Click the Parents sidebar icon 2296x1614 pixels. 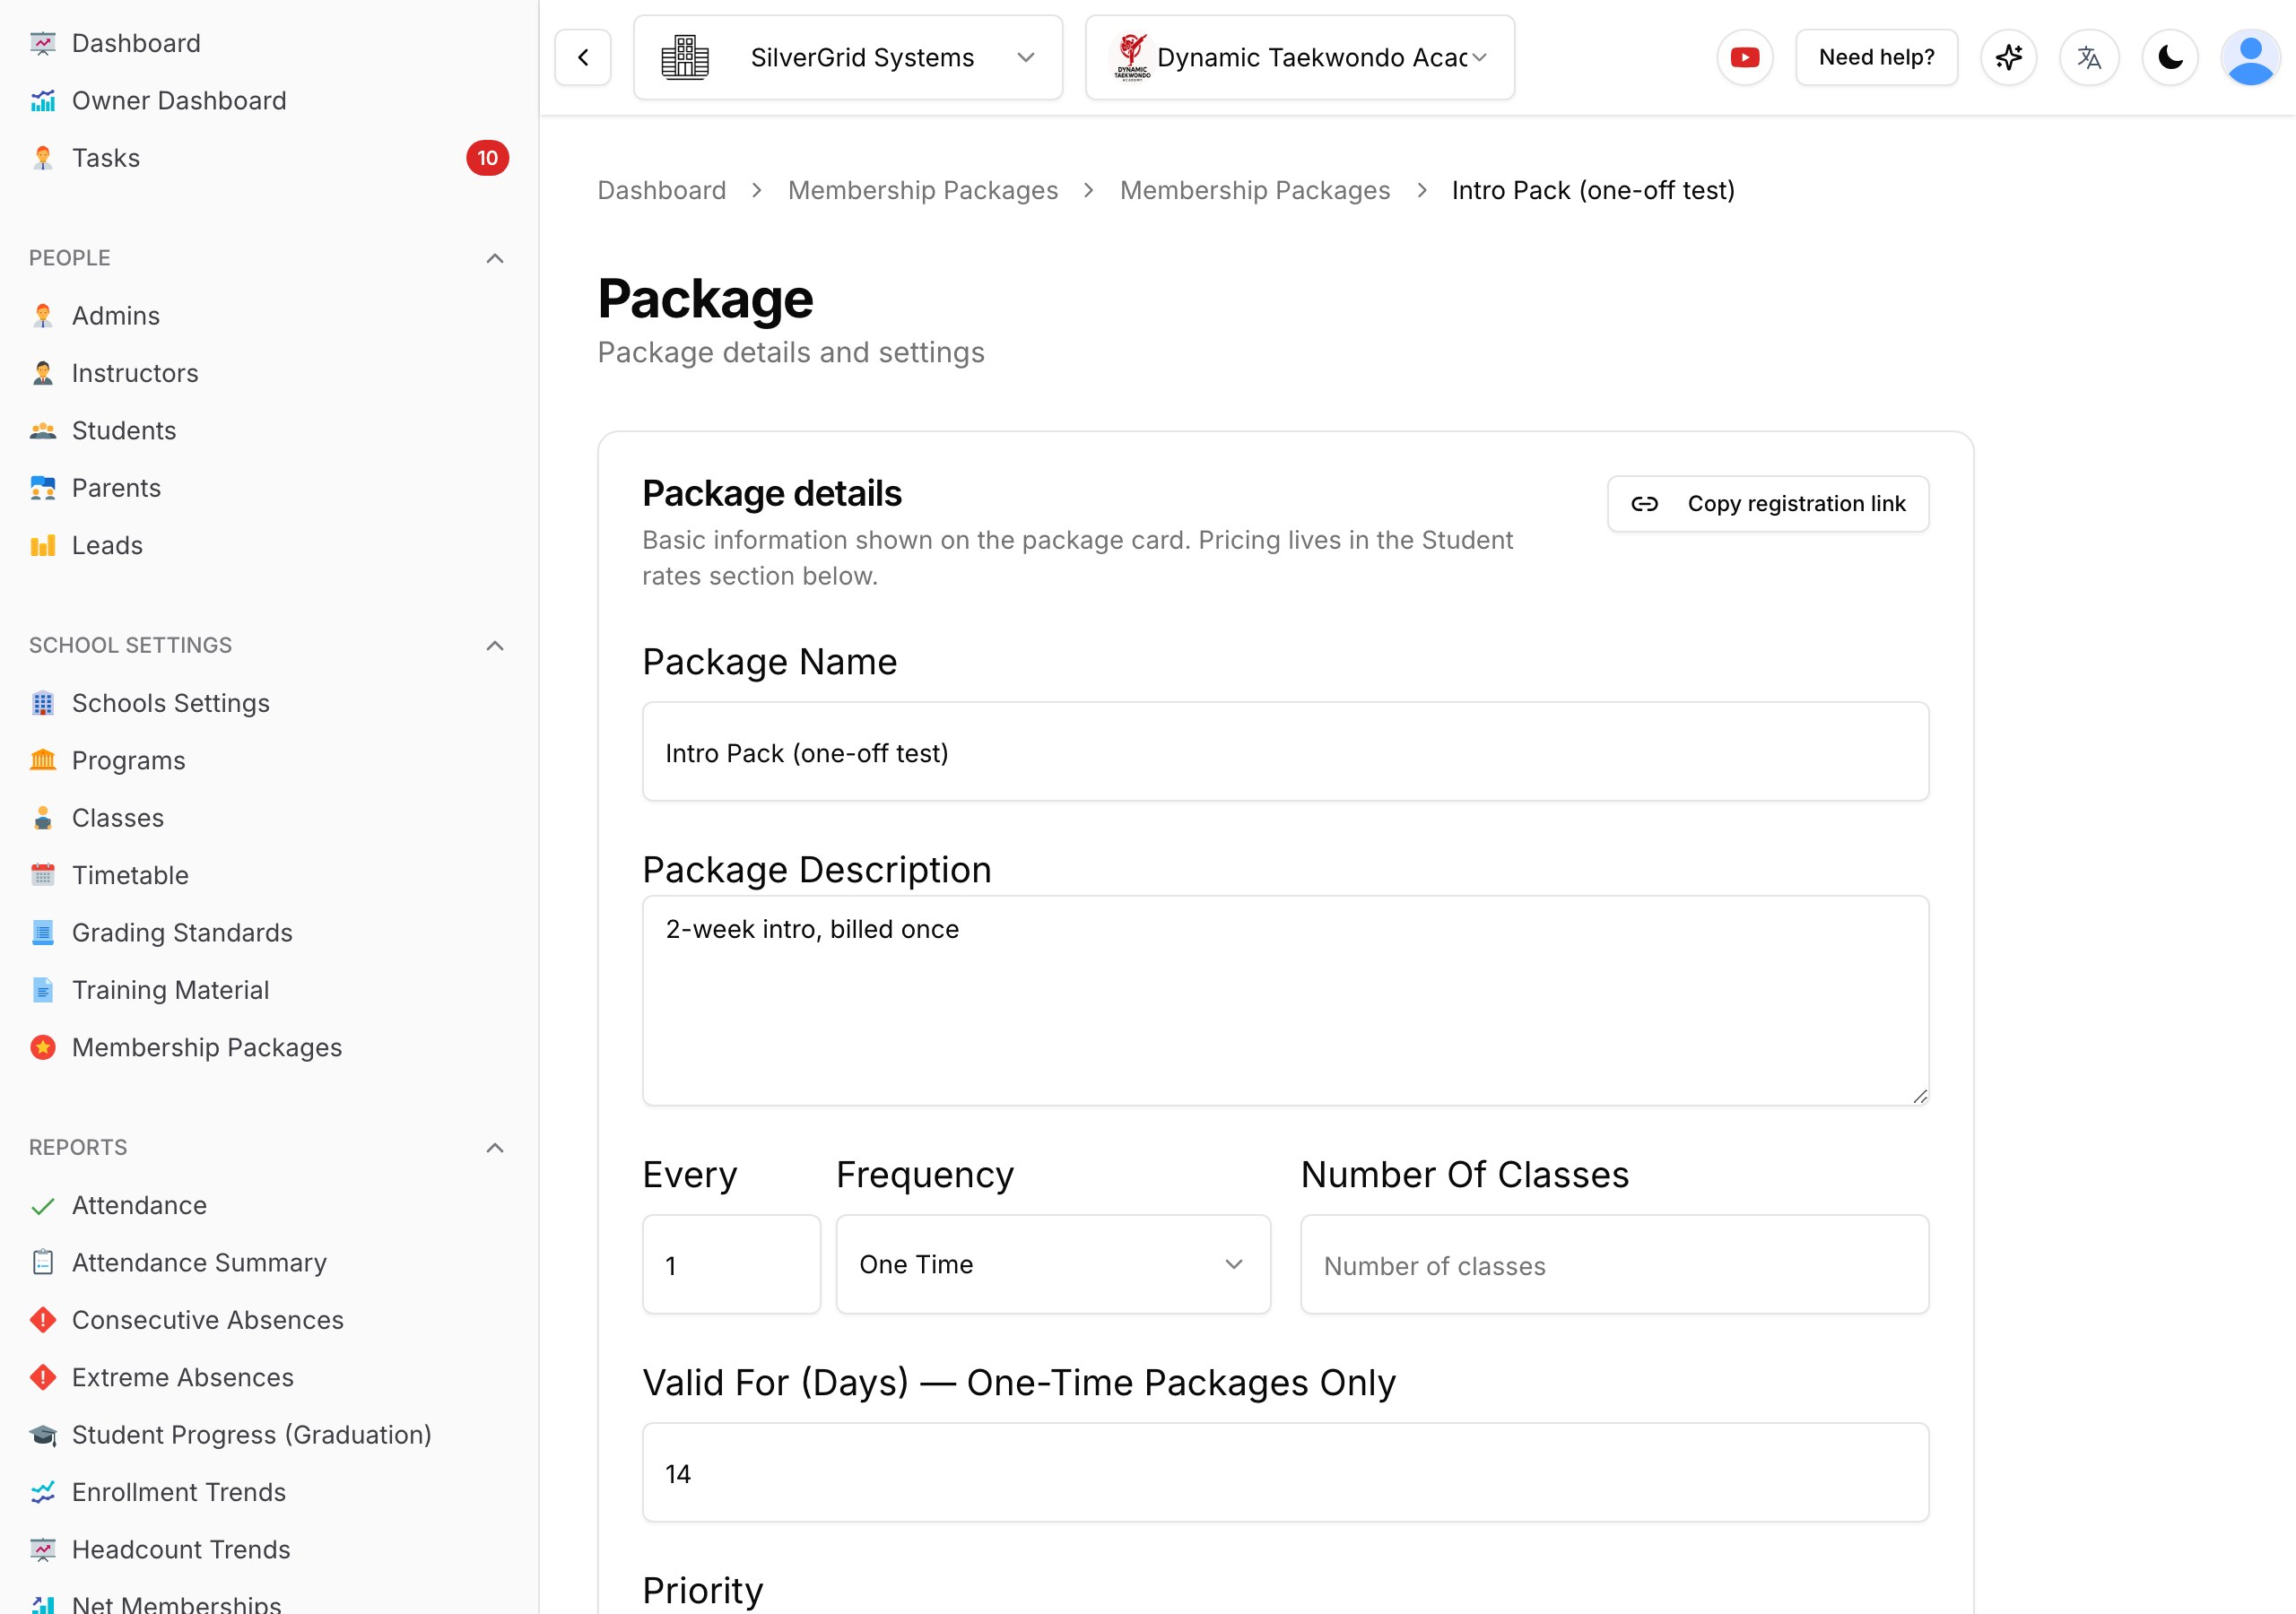click(42, 488)
